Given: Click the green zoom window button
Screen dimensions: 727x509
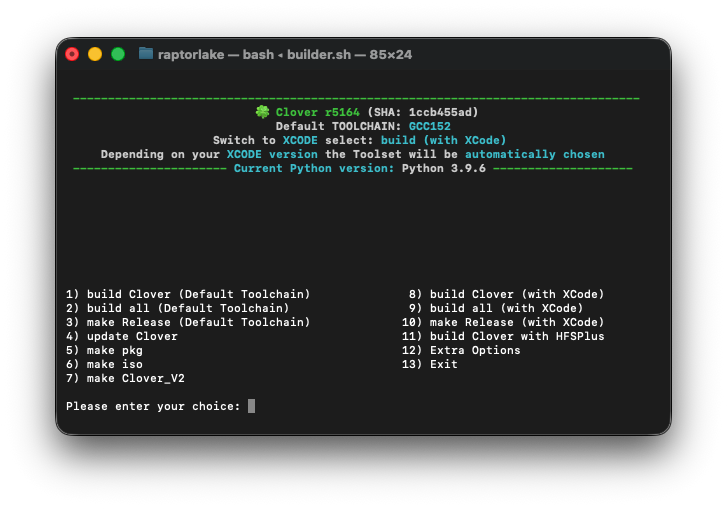Looking at the screenshot, I should 118,54.
